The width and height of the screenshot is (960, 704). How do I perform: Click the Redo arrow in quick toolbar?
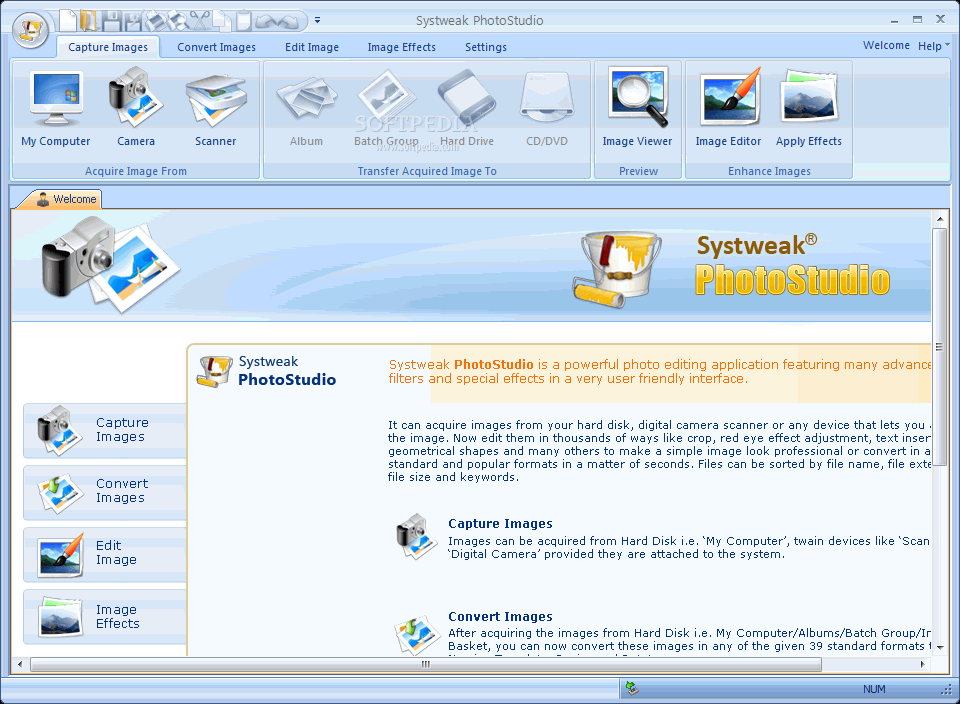(288, 21)
